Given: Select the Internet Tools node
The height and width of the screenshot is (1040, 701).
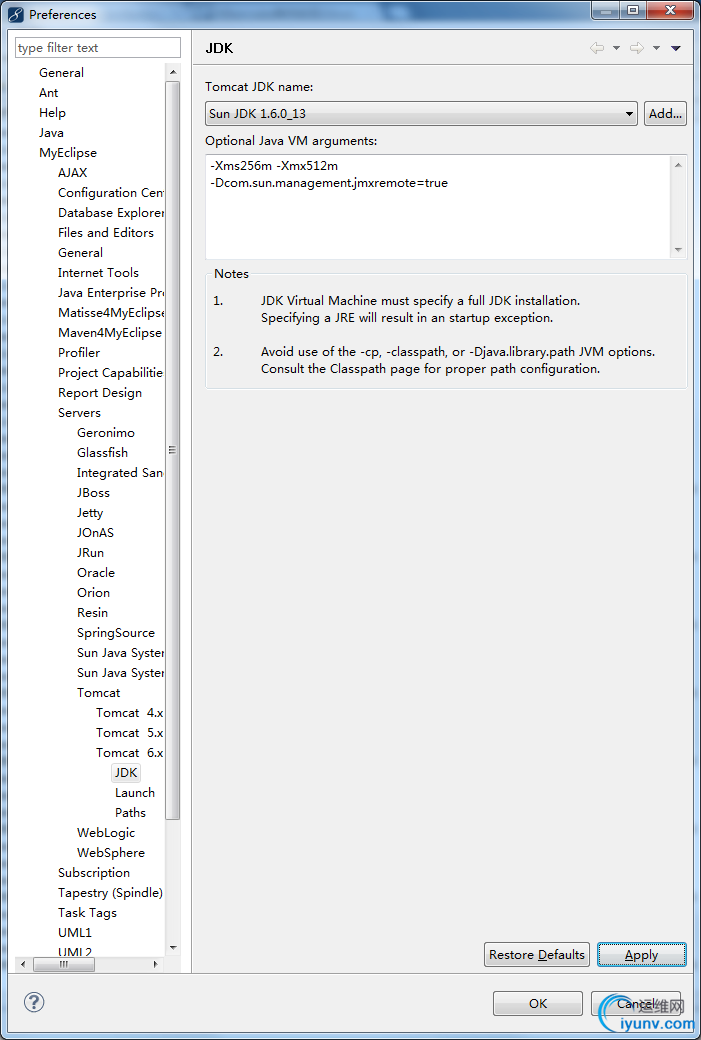Looking at the screenshot, I should coord(98,272).
